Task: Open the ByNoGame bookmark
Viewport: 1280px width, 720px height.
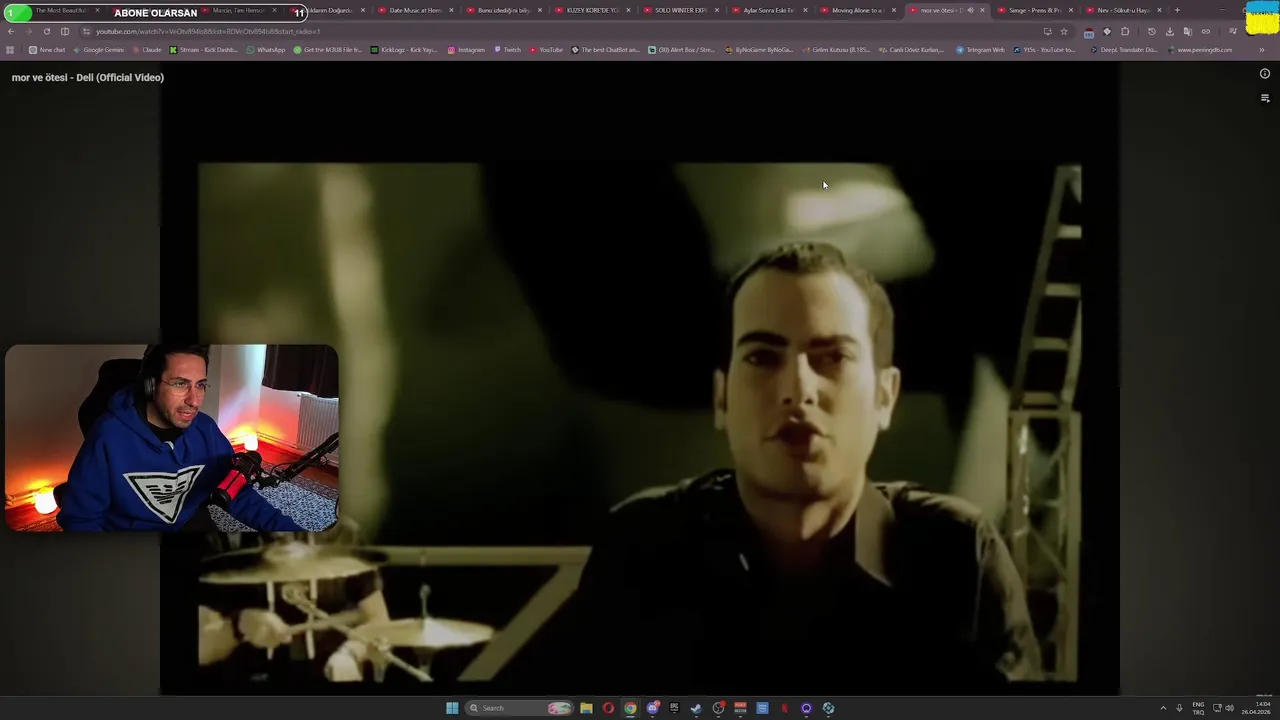Action: pos(759,50)
